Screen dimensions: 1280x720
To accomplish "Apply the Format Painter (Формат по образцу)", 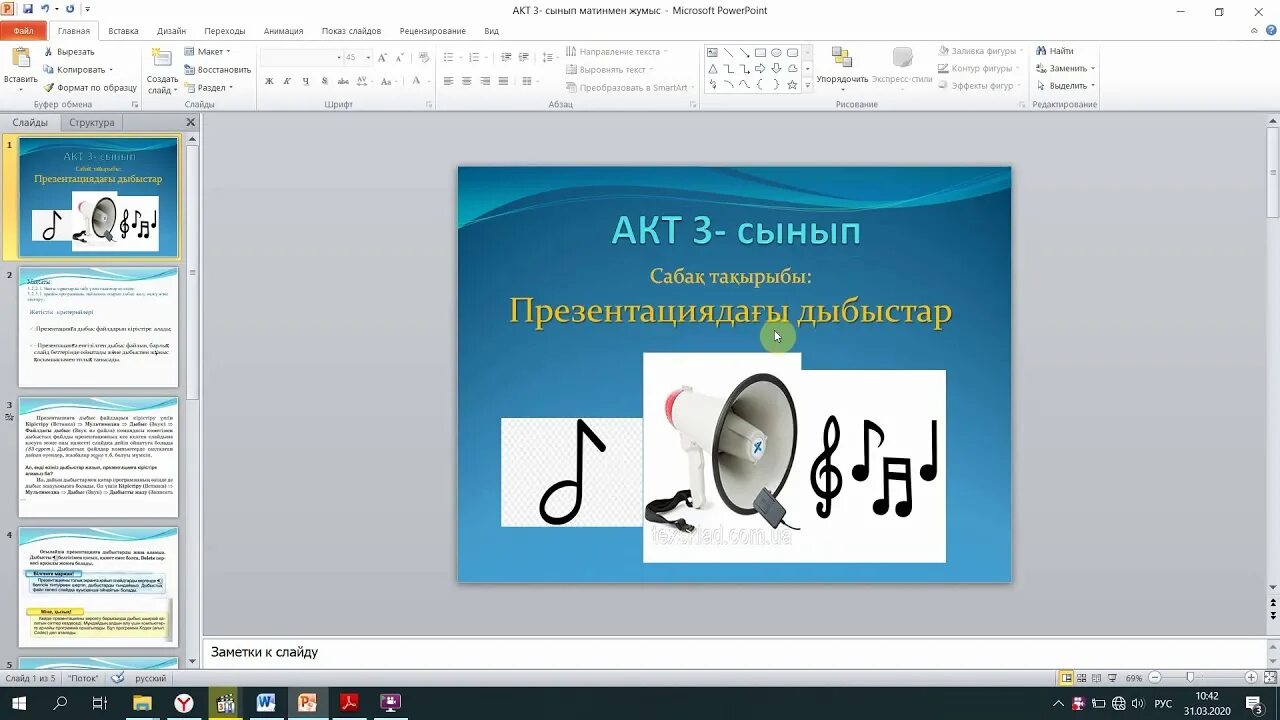I will [x=90, y=88].
